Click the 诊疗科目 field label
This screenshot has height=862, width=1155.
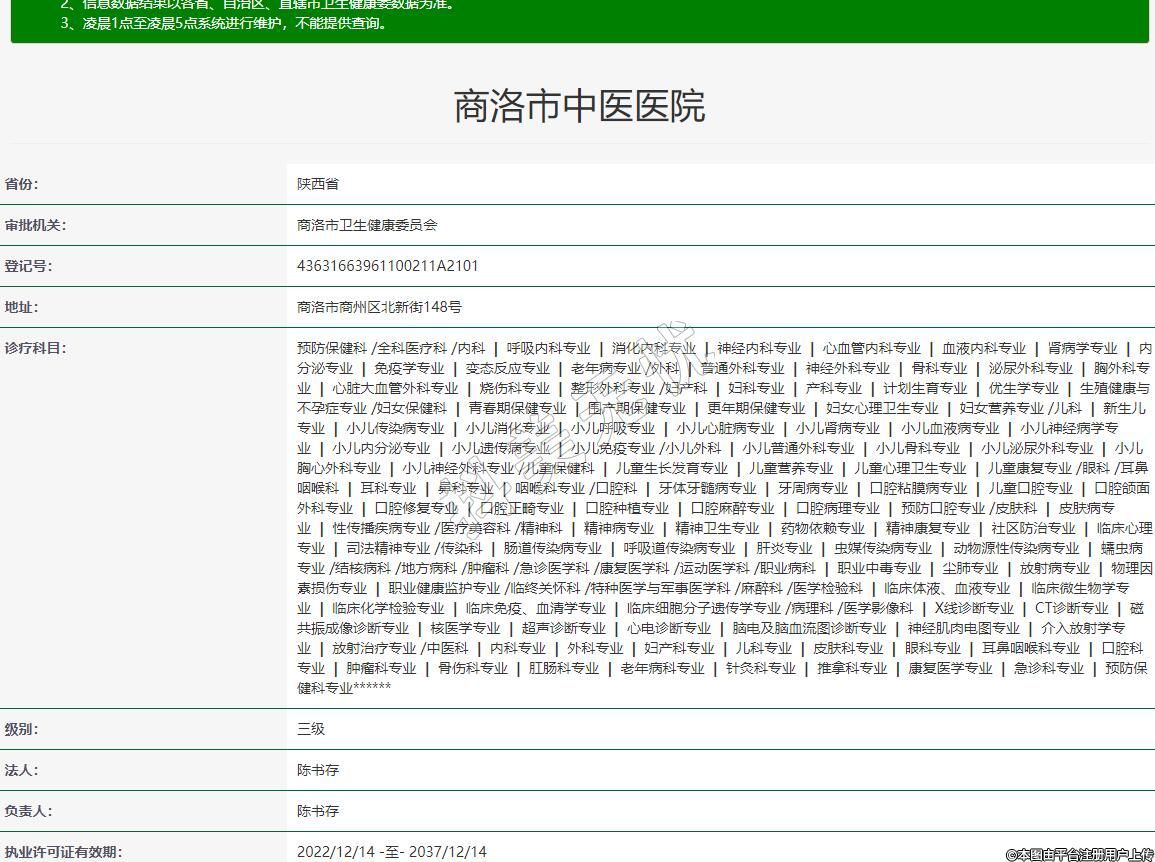point(35,348)
